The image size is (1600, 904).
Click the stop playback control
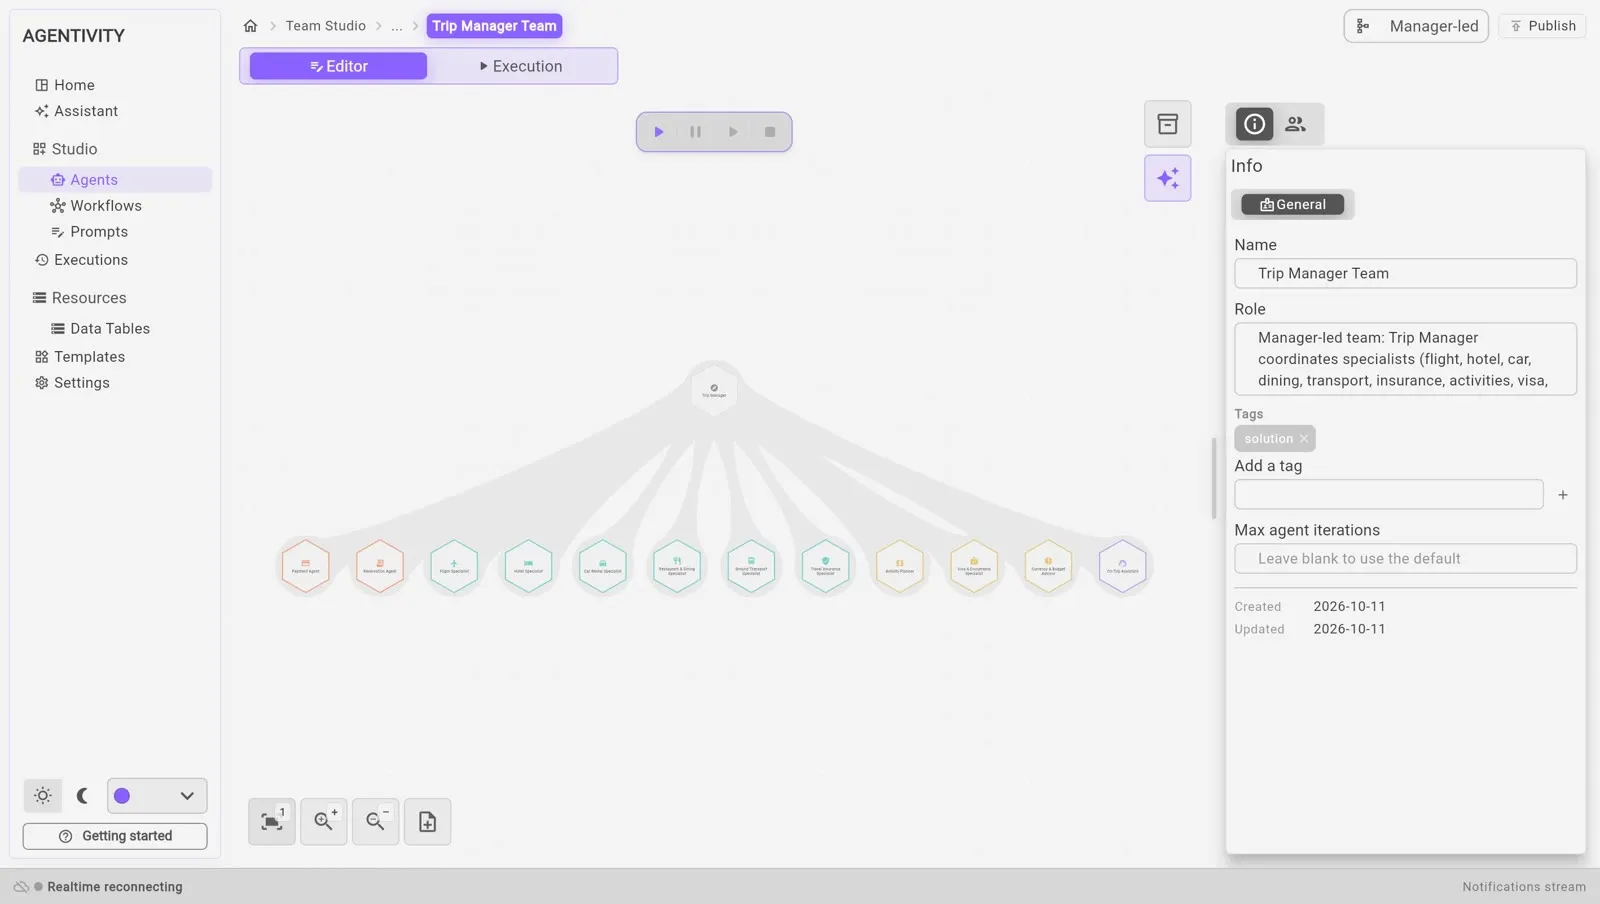coord(770,132)
